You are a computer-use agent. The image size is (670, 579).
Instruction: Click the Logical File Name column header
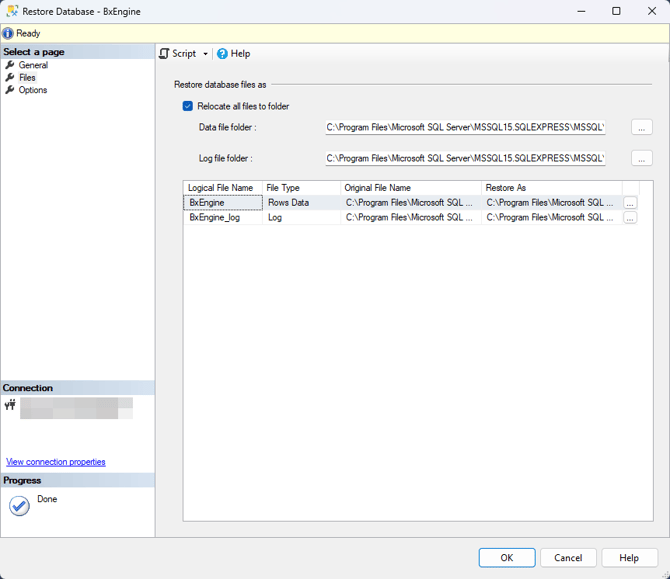(223, 188)
